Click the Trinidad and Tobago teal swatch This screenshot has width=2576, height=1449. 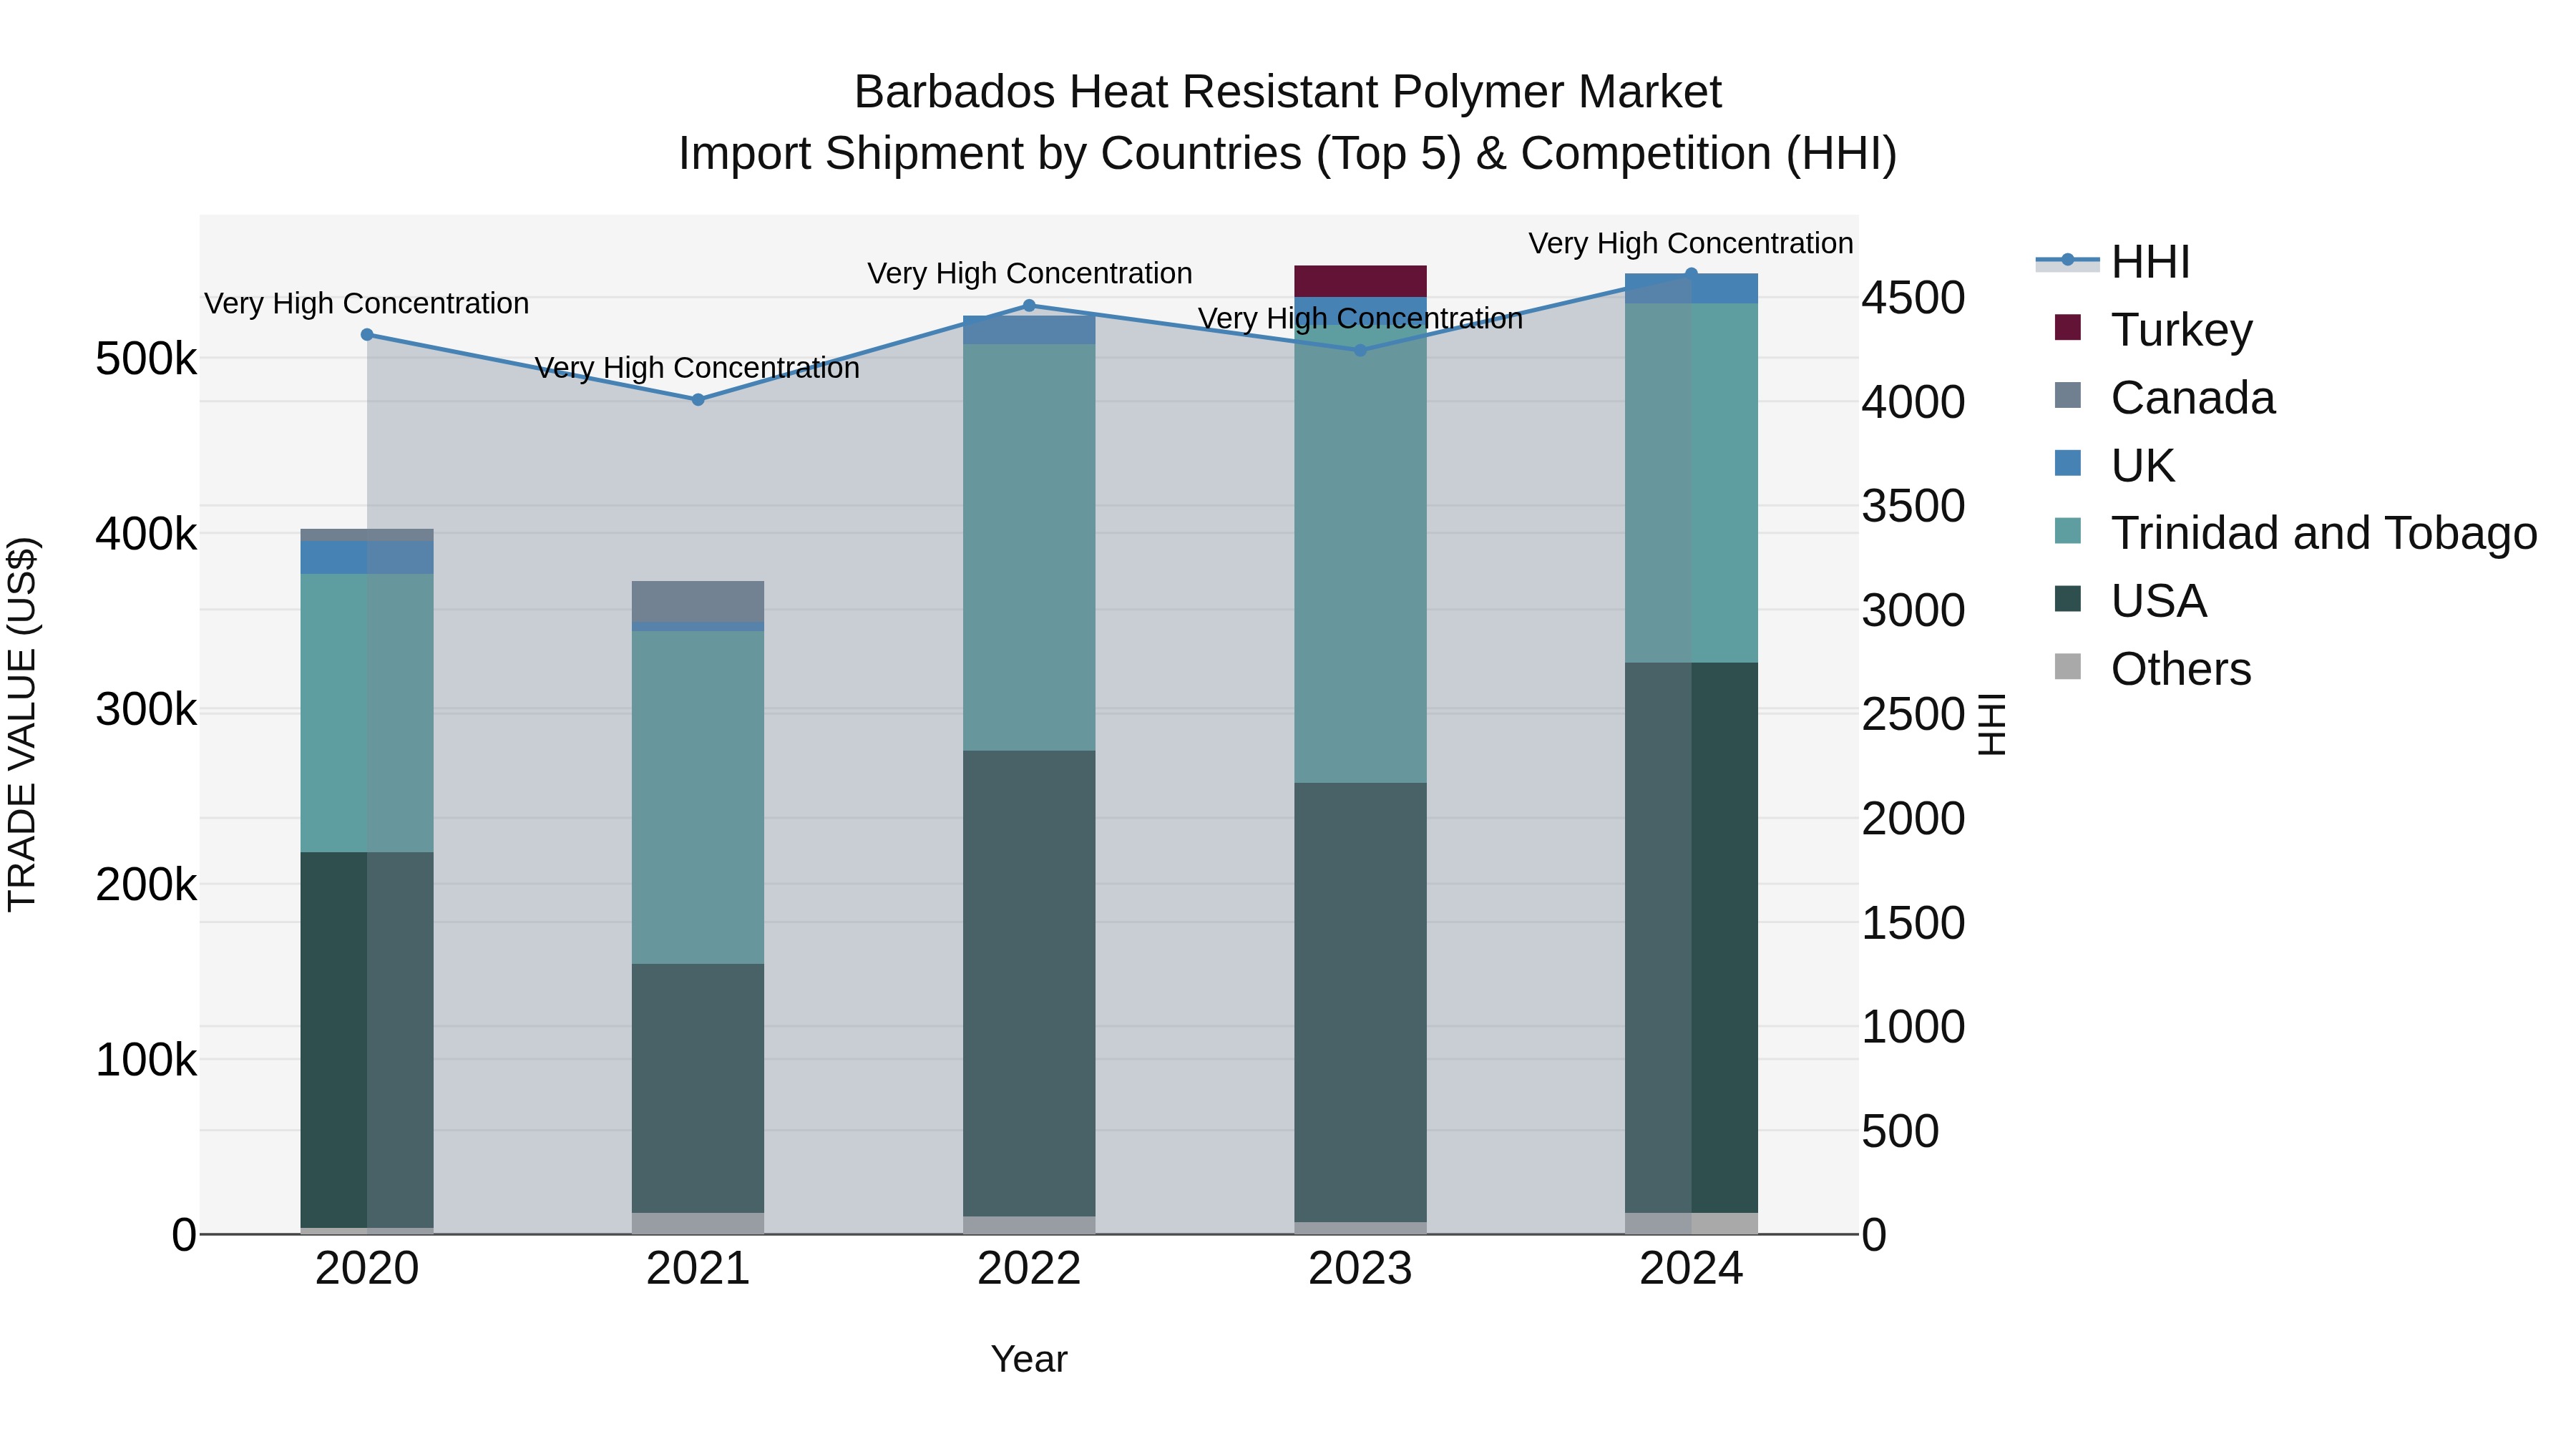[x=2067, y=530]
